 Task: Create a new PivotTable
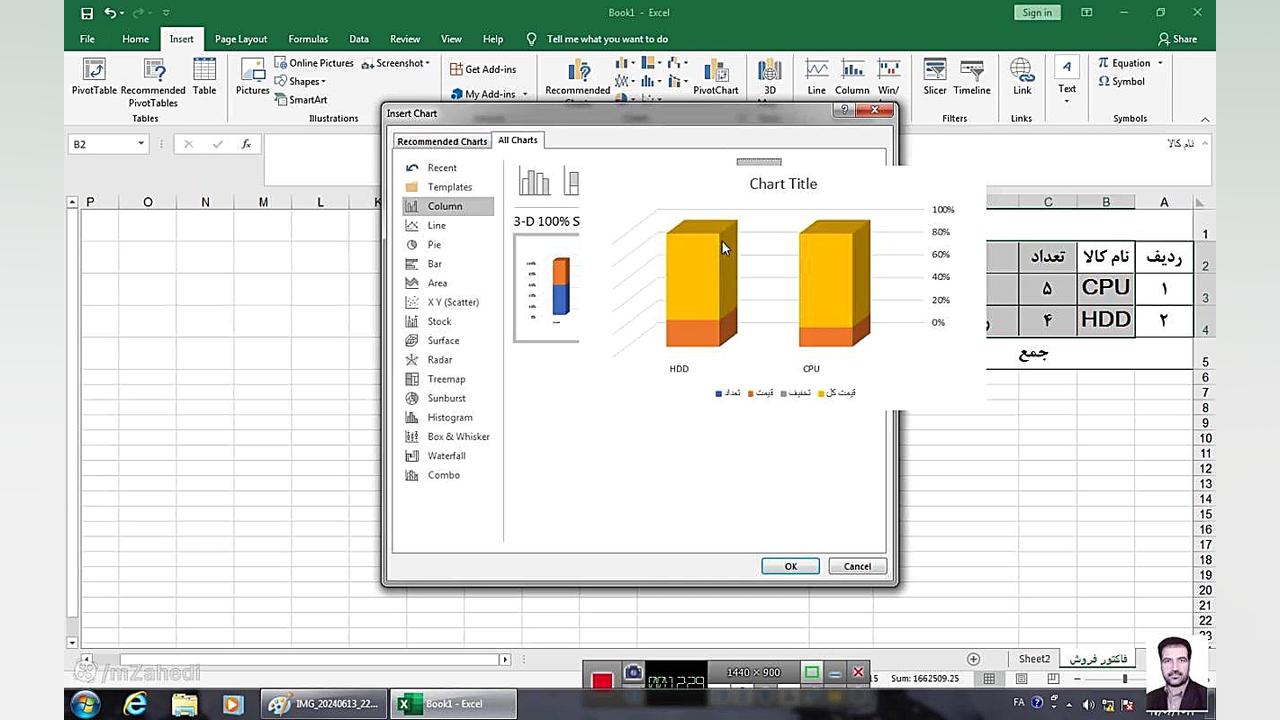[x=93, y=75]
